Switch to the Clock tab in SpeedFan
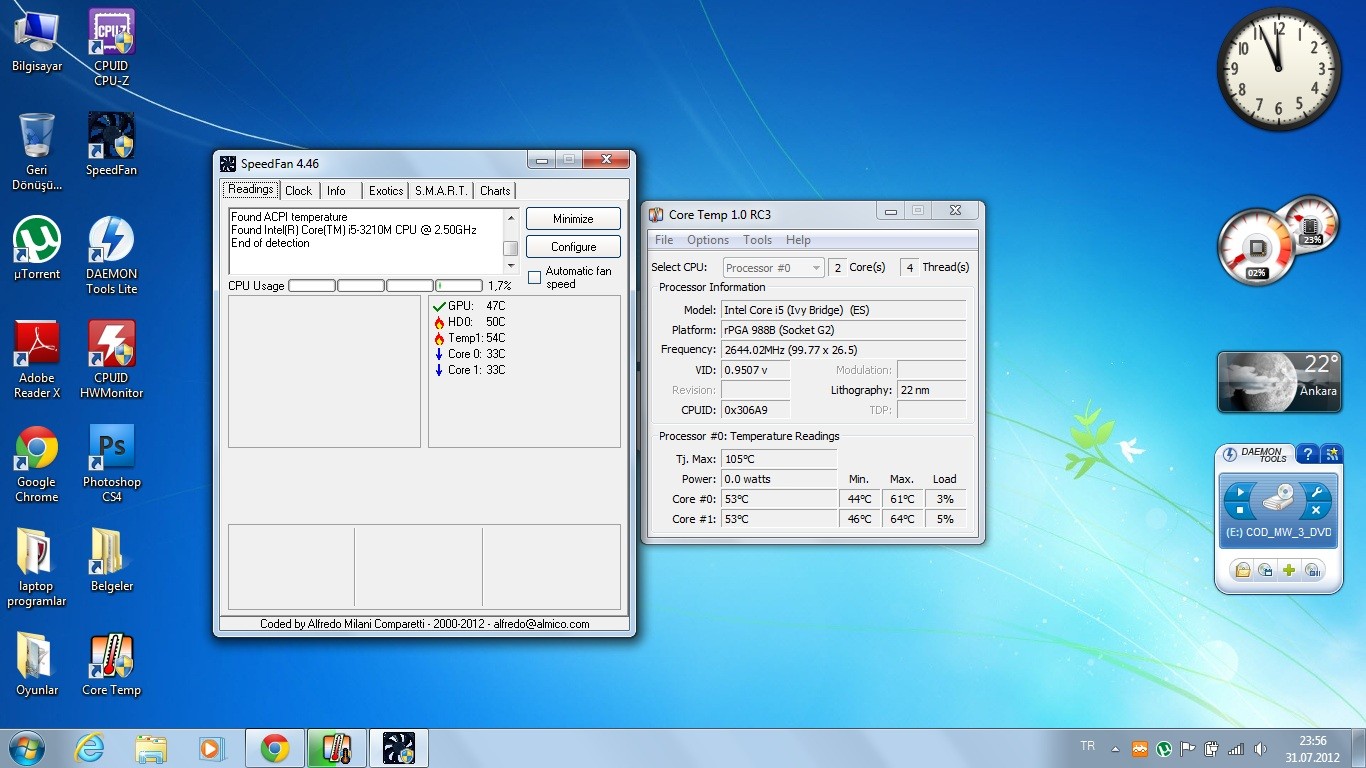Viewport: 1366px width, 768px height. click(298, 190)
